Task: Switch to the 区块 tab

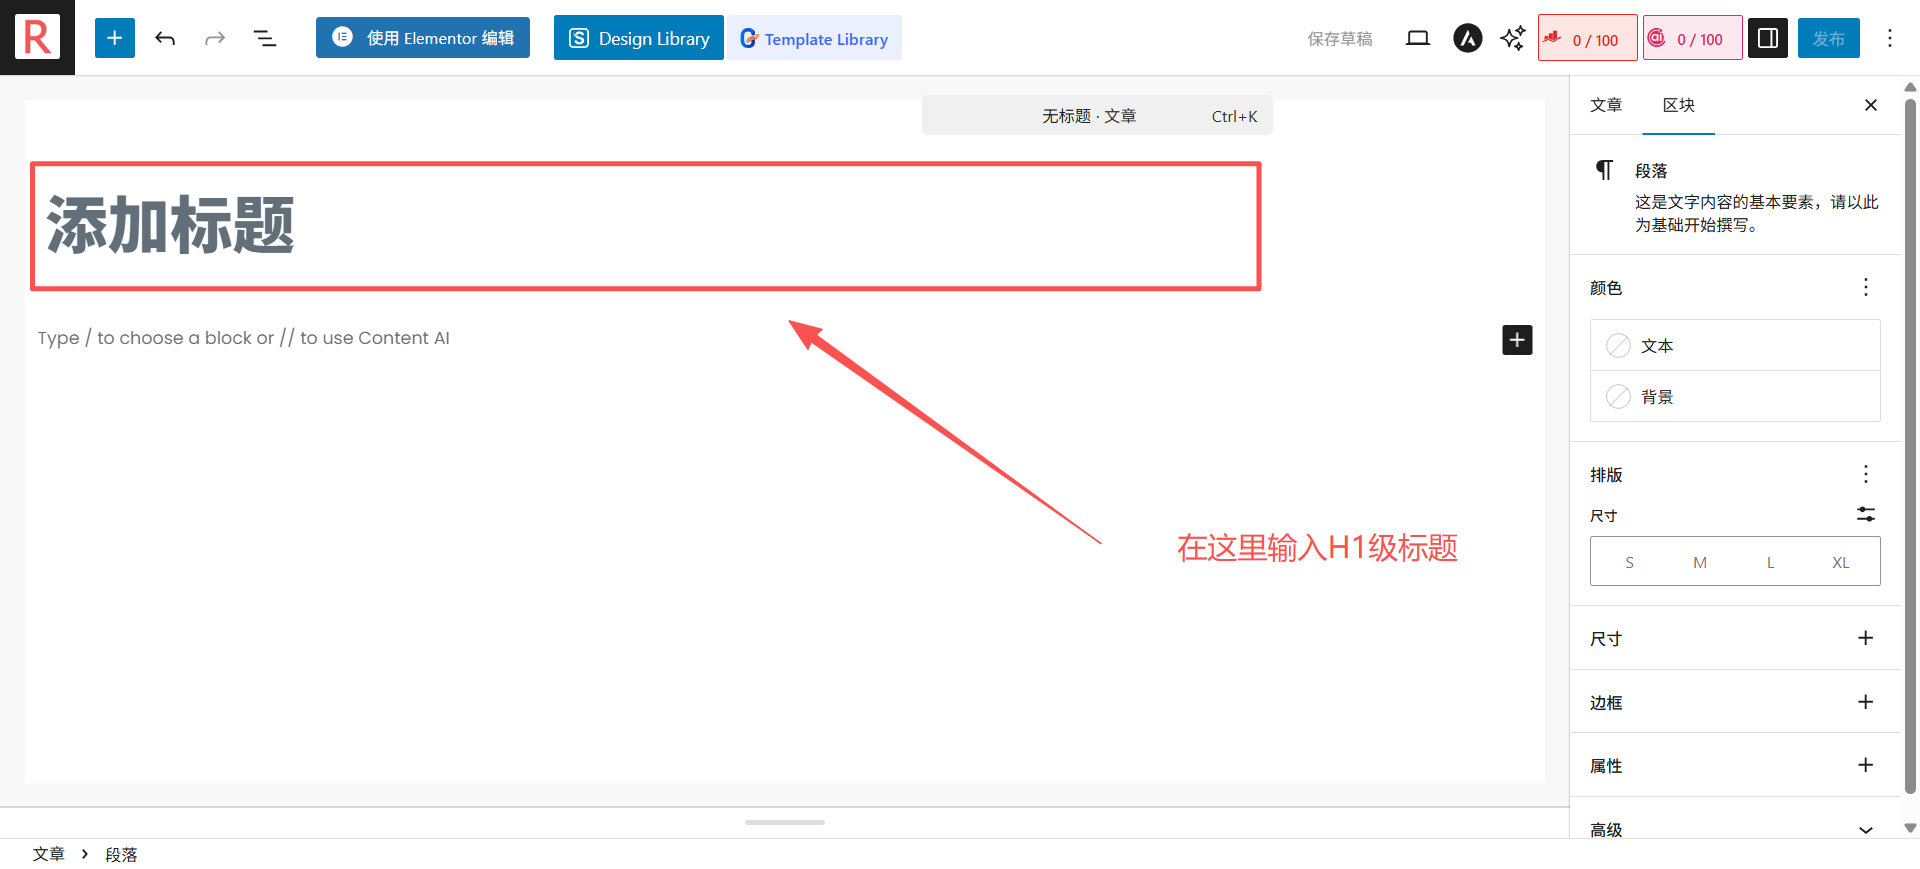Action: pyautogui.click(x=1678, y=105)
